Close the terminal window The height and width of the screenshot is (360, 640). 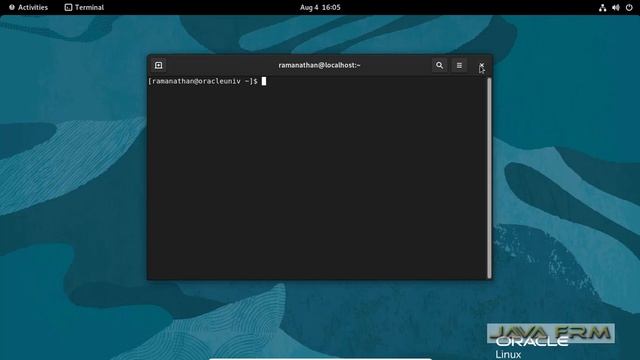482,65
